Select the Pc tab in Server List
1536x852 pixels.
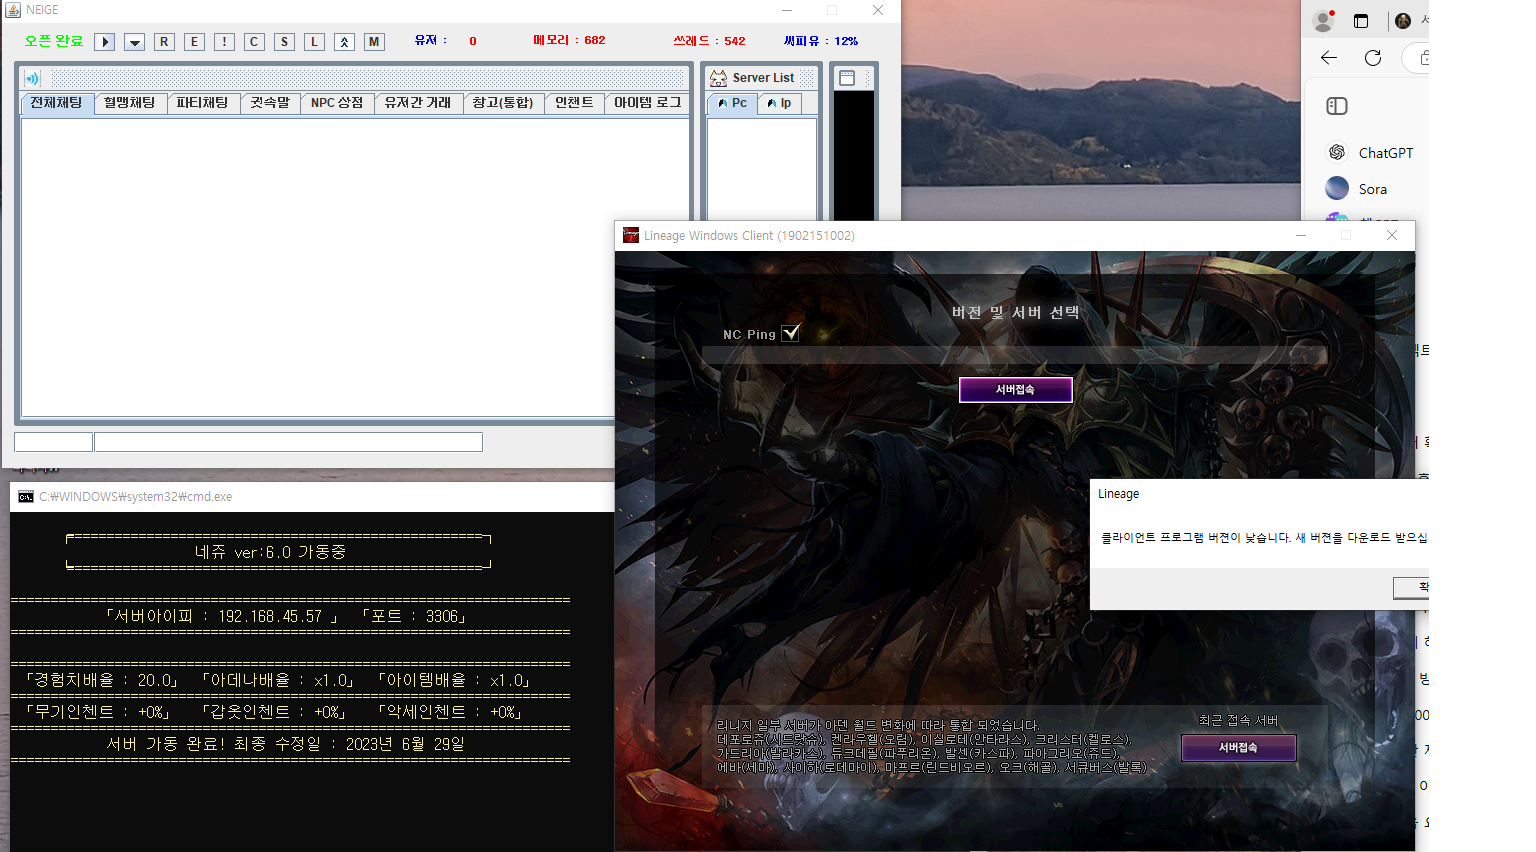(x=732, y=103)
